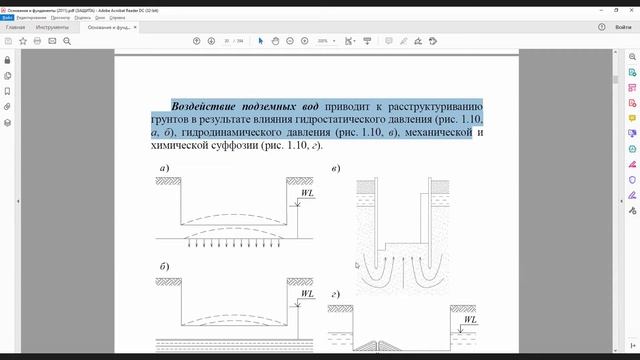Switch to the Главная tab

click(x=15, y=27)
